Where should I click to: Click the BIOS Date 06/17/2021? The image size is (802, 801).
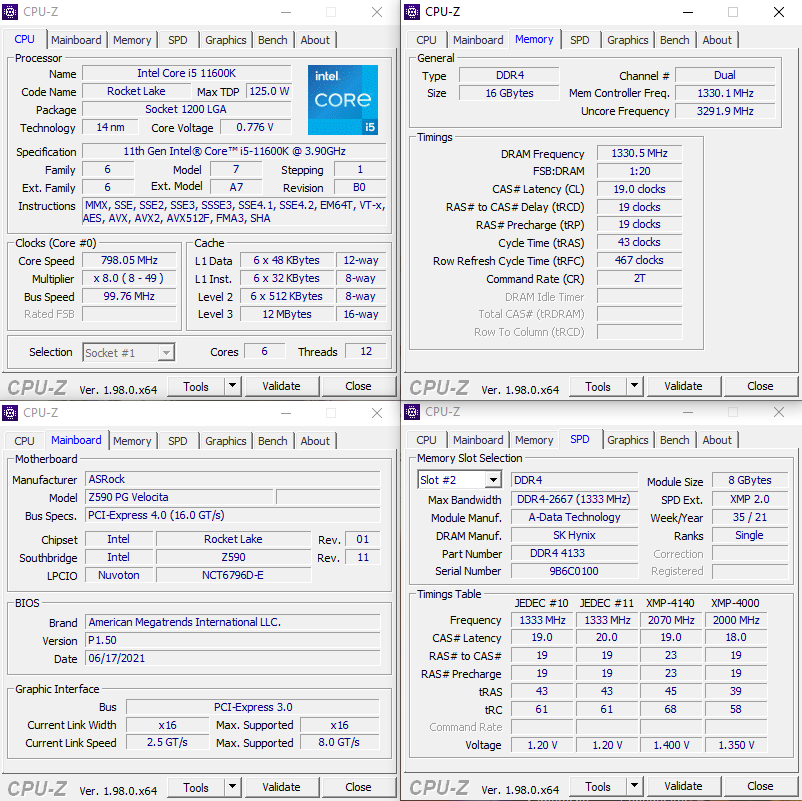pyautogui.click(x=233, y=658)
